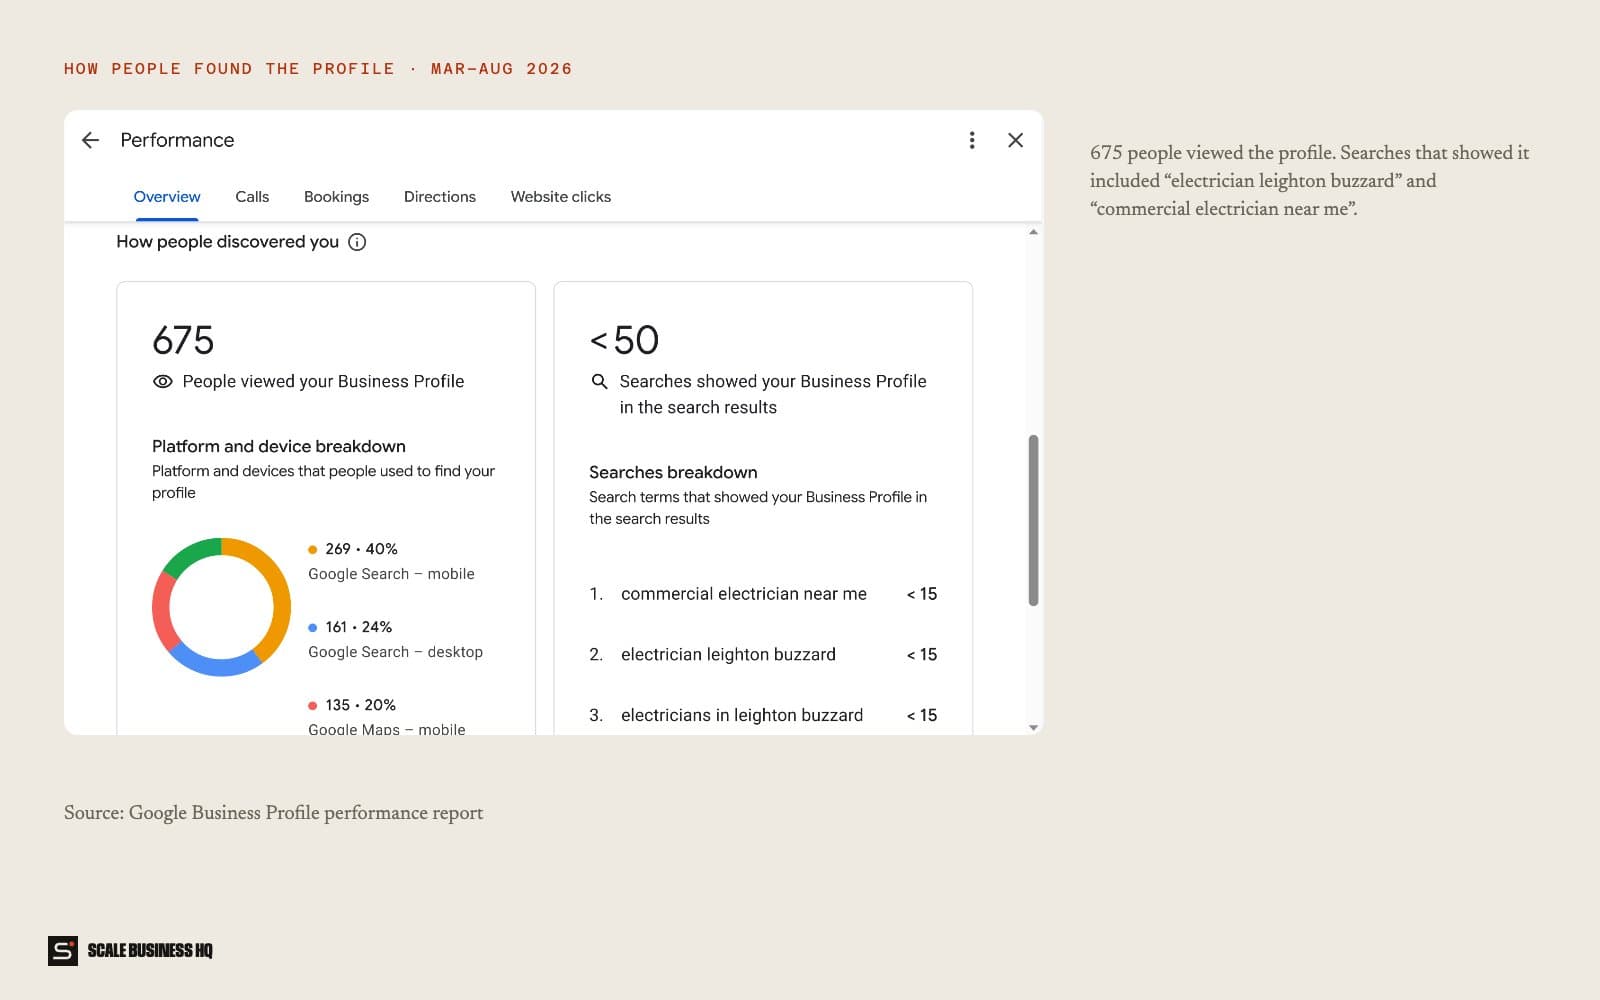Click the '135 · 20%' value
1600x1000 pixels.
[360, 705]
